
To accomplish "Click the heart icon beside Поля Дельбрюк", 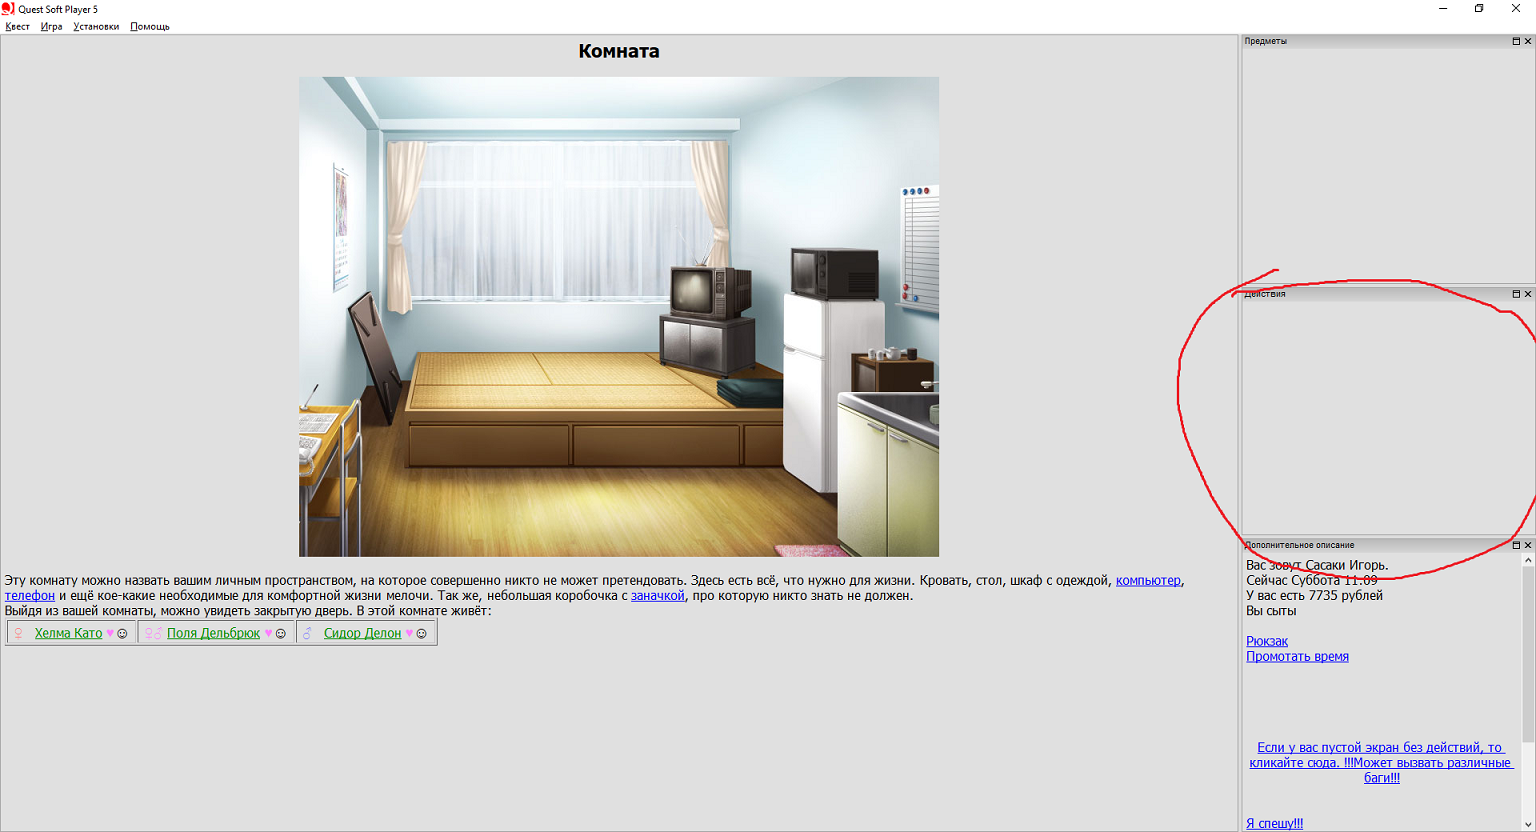I will 268,633.
